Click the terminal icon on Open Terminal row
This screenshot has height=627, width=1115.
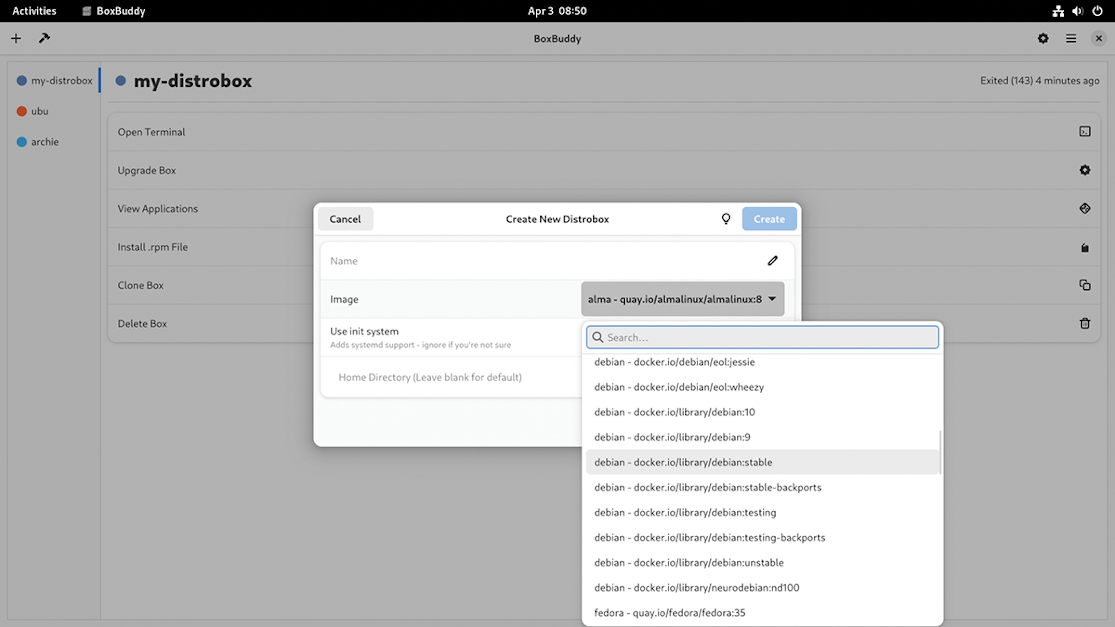click(1084, 132)
